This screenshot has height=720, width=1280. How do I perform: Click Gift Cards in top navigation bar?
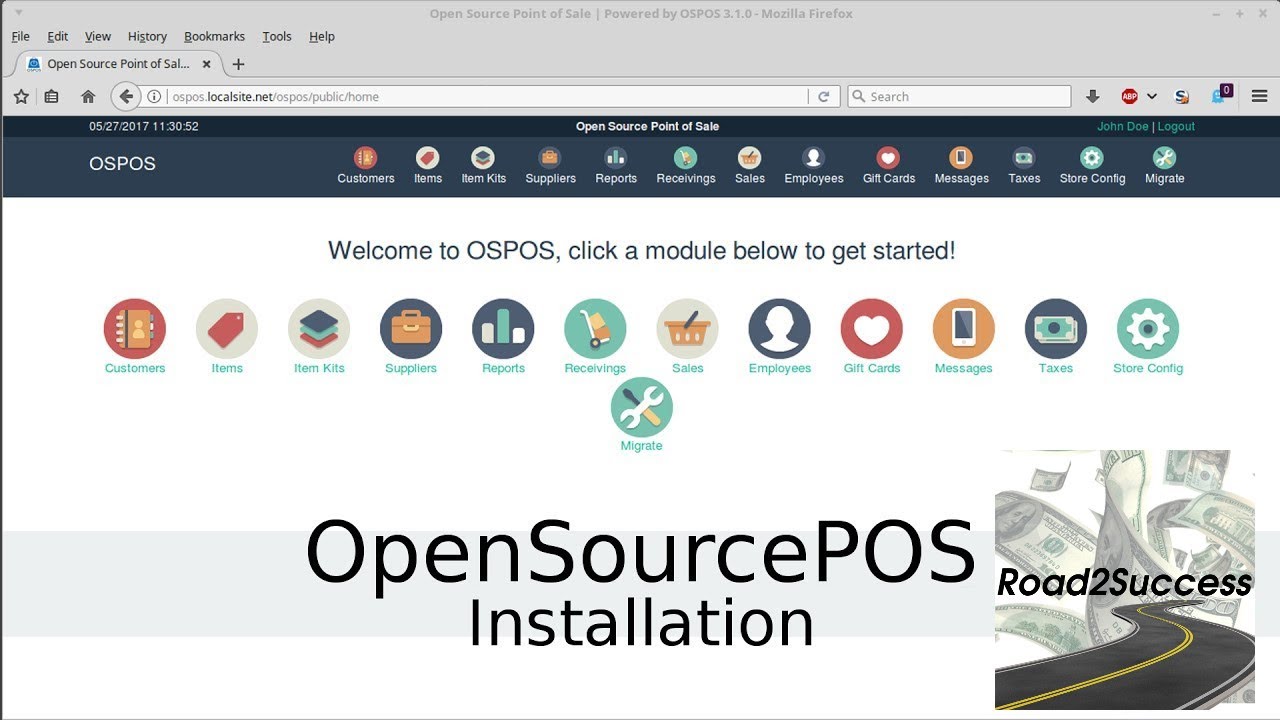point(888,166)
